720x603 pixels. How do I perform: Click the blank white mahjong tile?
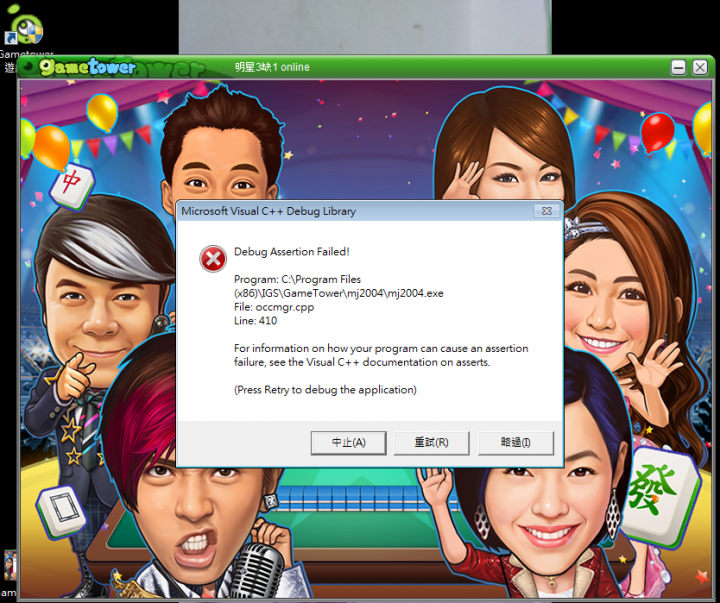(x=62, y=511)
